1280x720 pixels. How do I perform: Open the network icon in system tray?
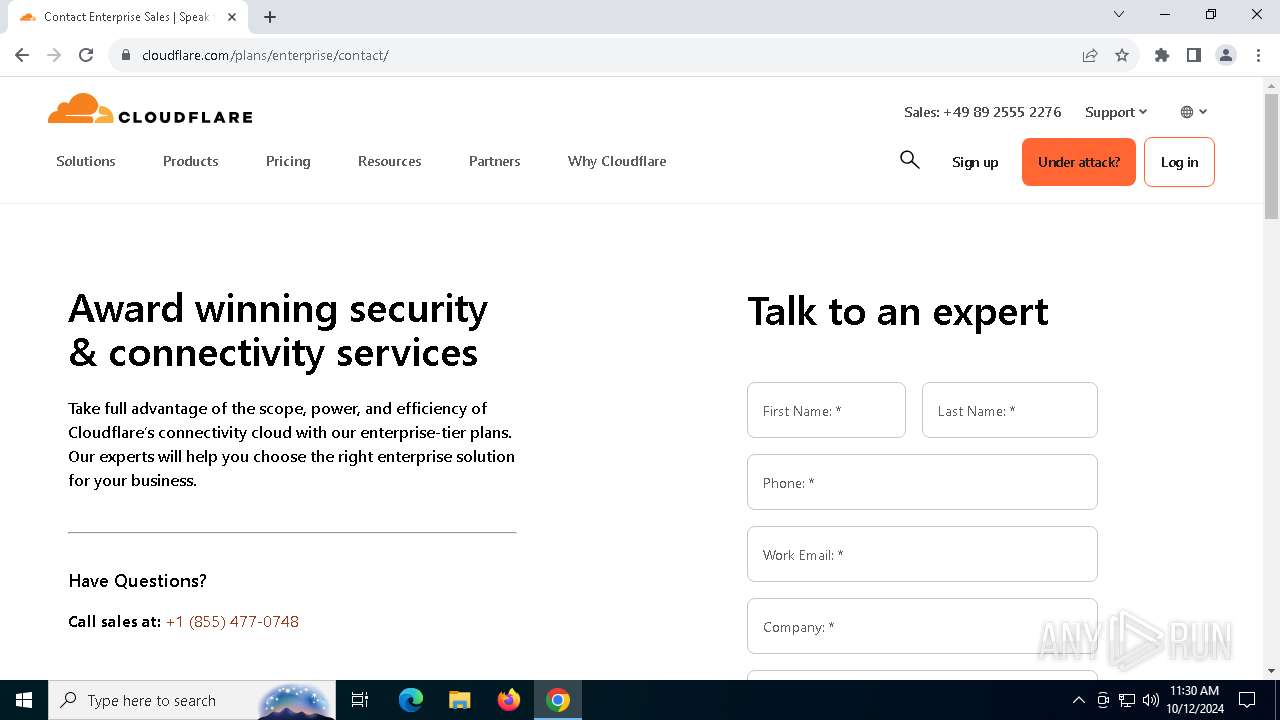[x=1127, y=700]
